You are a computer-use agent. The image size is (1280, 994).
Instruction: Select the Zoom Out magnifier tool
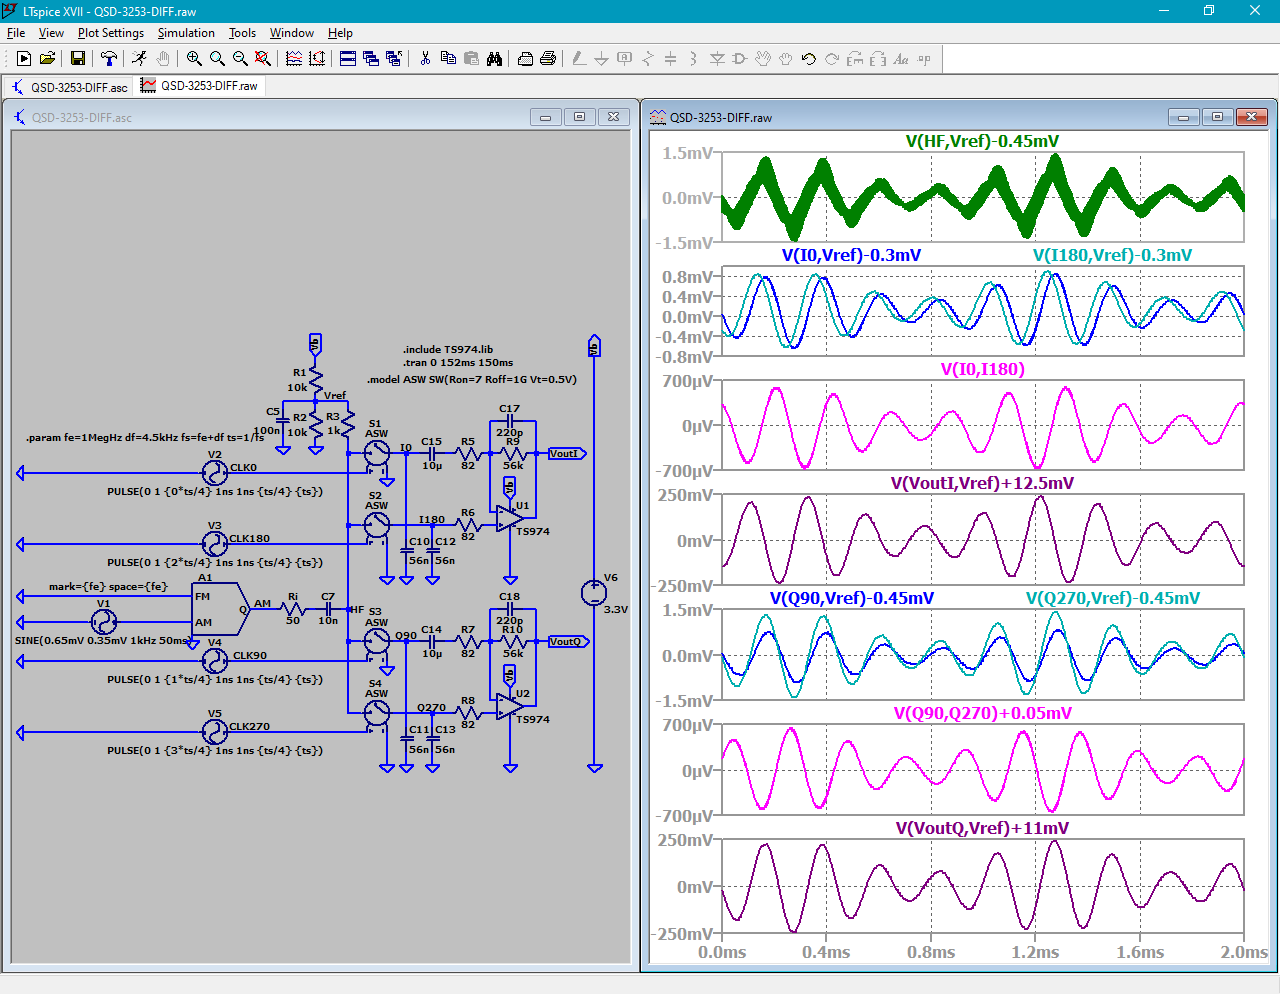coord(240,59)
